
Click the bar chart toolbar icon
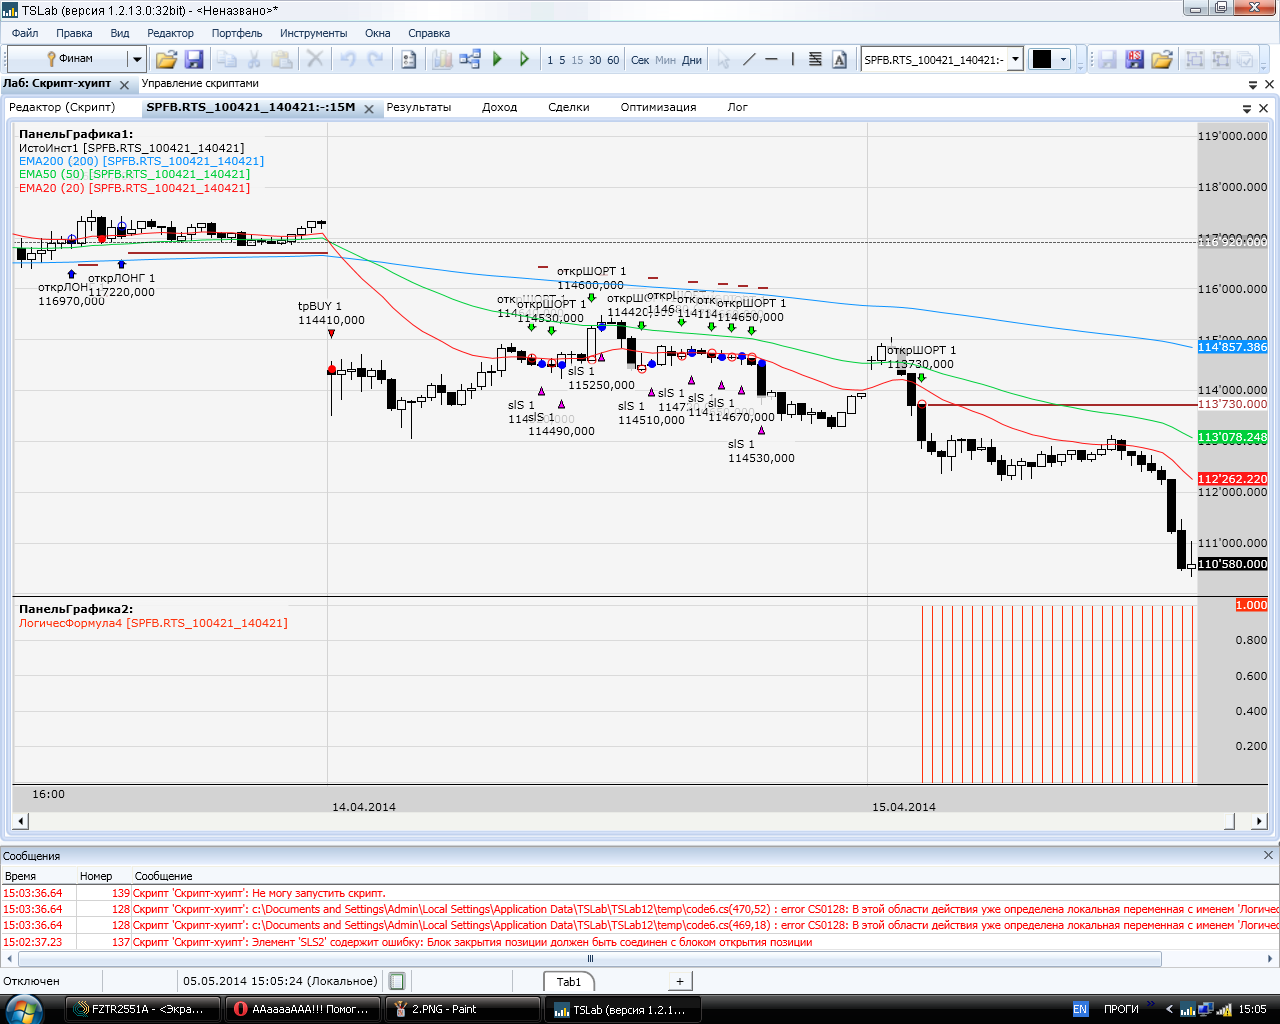coord(441,60)
